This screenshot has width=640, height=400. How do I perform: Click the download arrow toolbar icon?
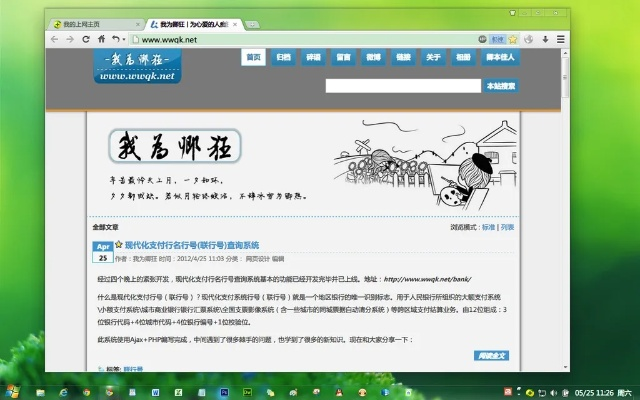point(545,39)
